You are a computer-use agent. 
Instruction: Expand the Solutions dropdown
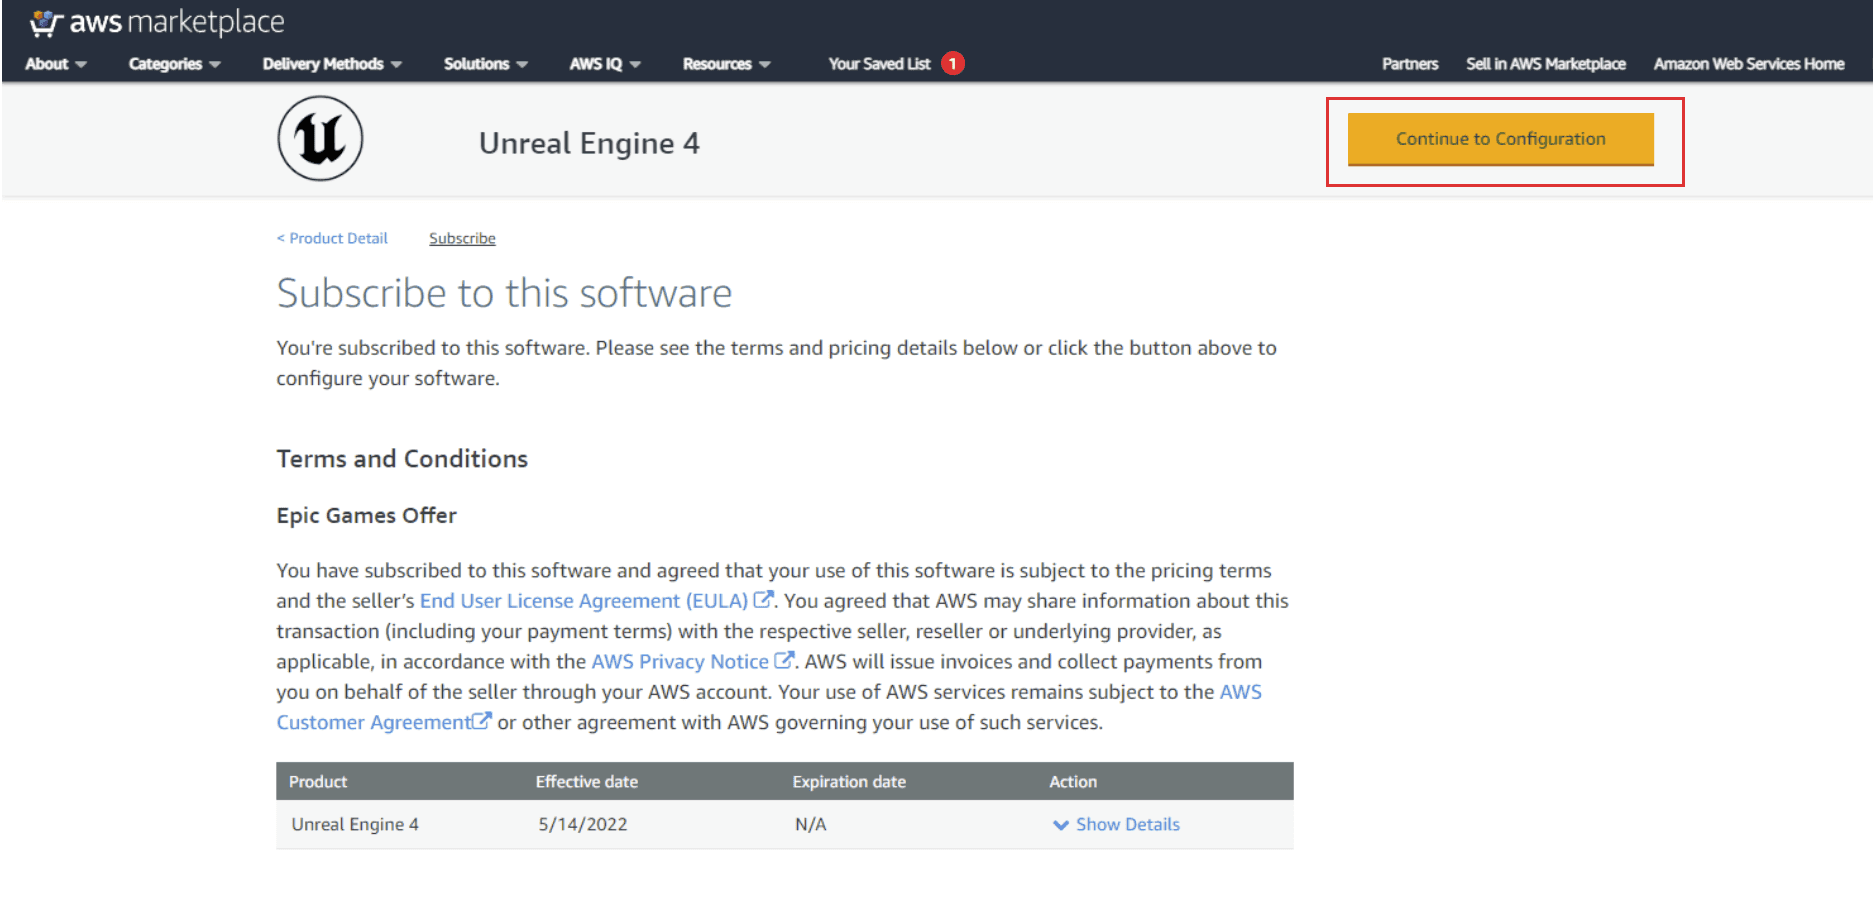486,64
